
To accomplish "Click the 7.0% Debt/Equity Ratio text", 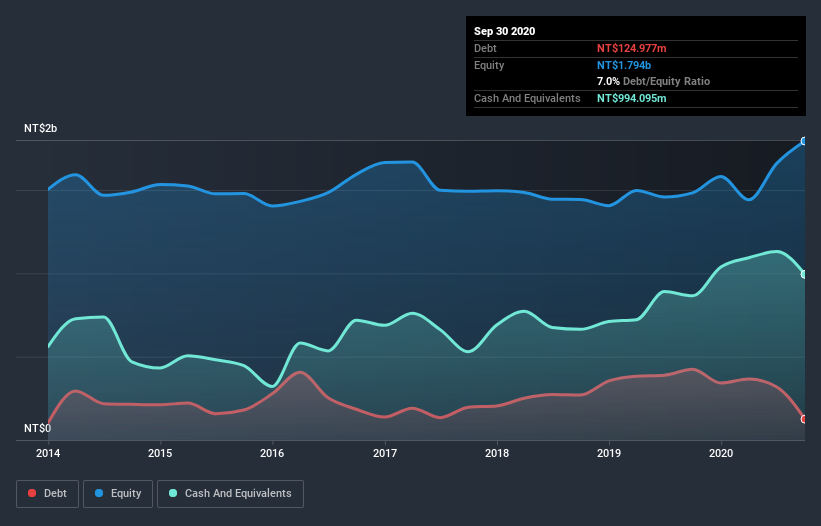I will 653,81.
